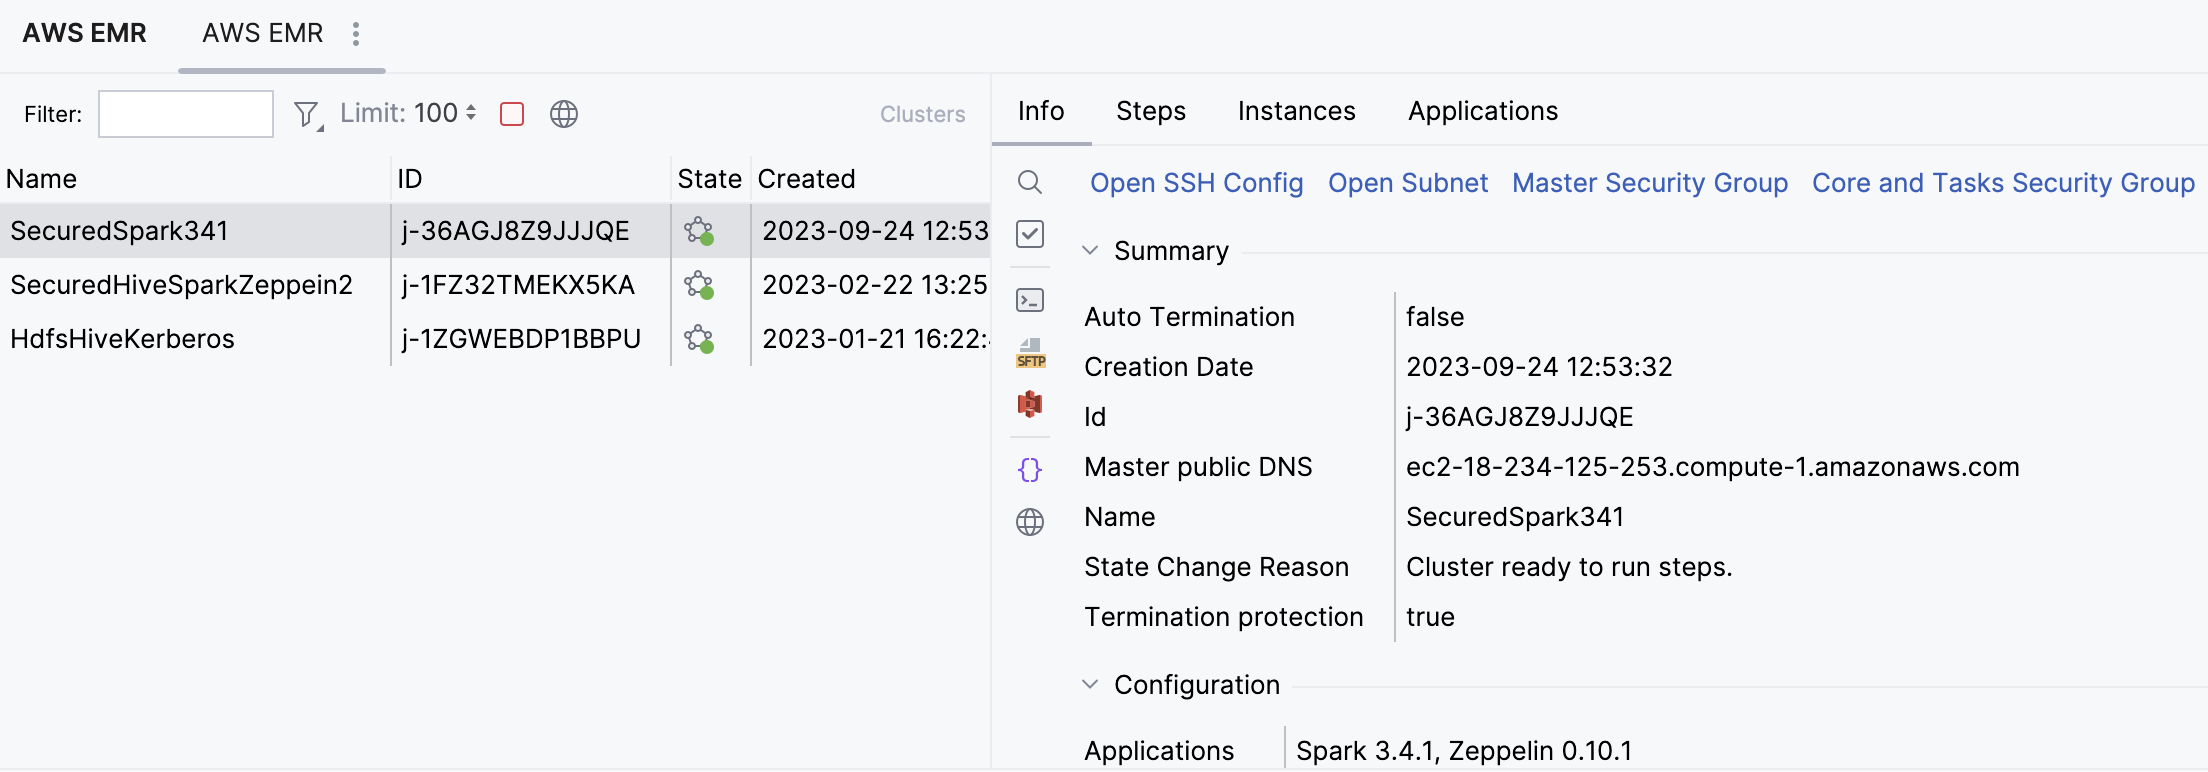The image size is (2208, 772).
Task: Collapse the Summary section
Action: 1090,250
